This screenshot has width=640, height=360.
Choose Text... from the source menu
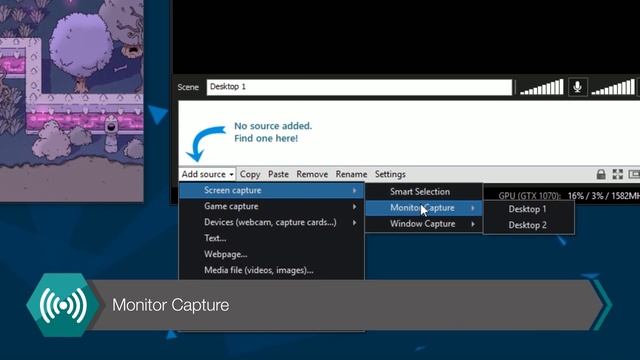click(x=271, y=238)
